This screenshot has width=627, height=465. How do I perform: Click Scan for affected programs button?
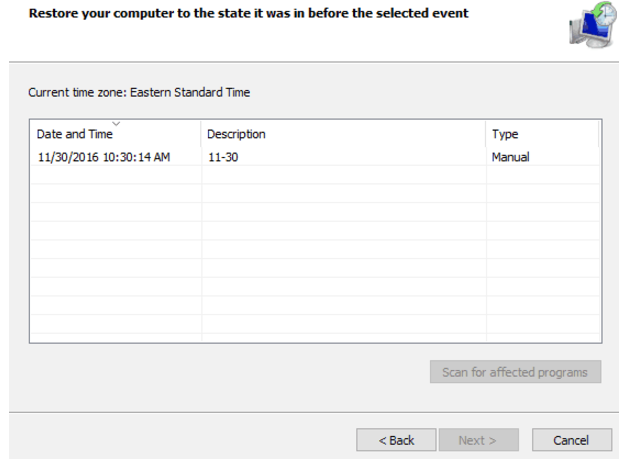pos(515,372)
